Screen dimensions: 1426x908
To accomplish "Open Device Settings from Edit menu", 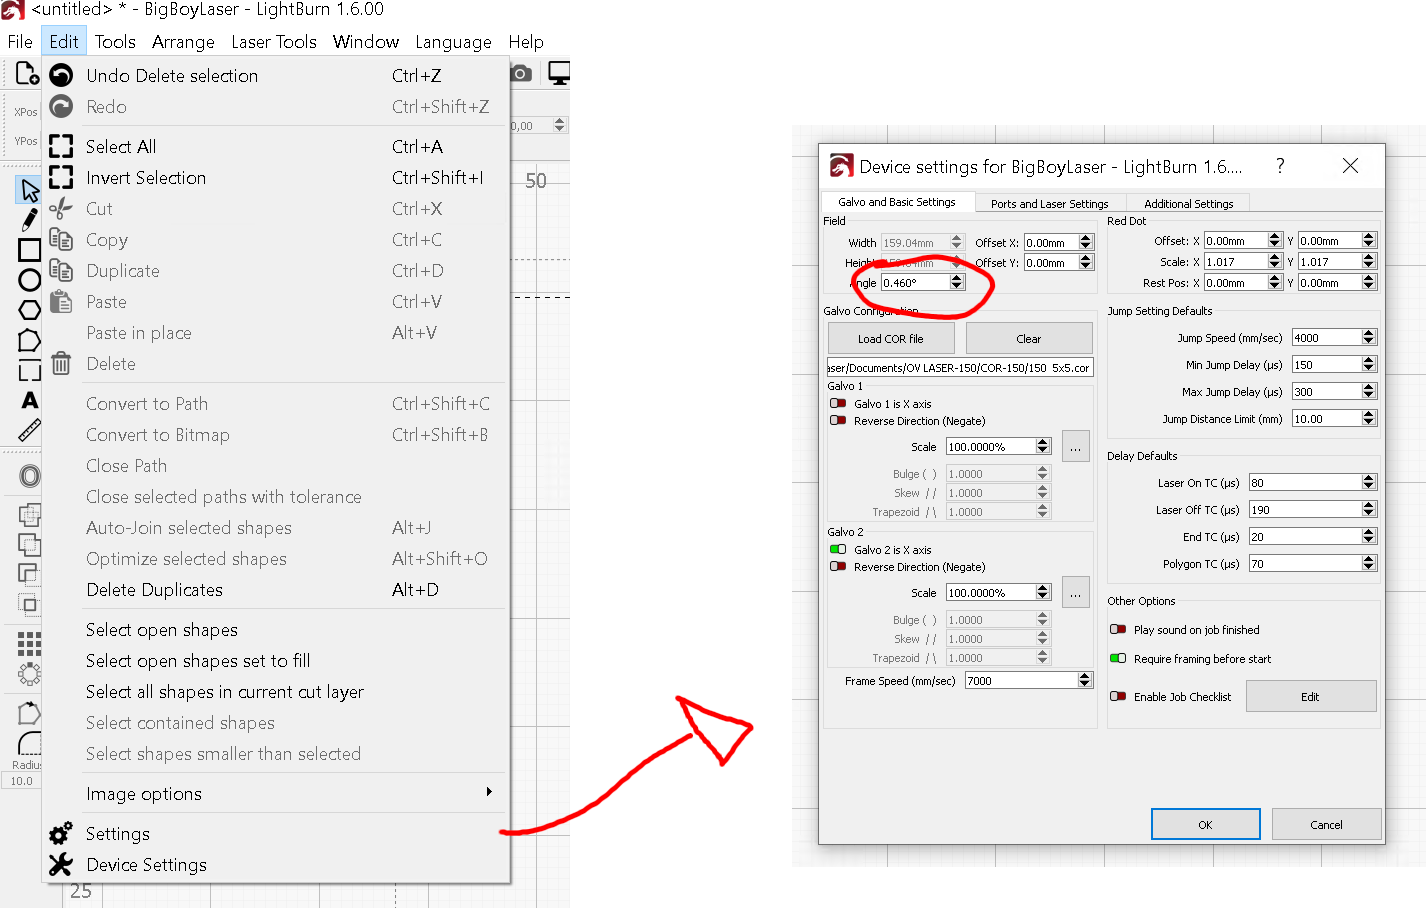I will tap(146, 865).
